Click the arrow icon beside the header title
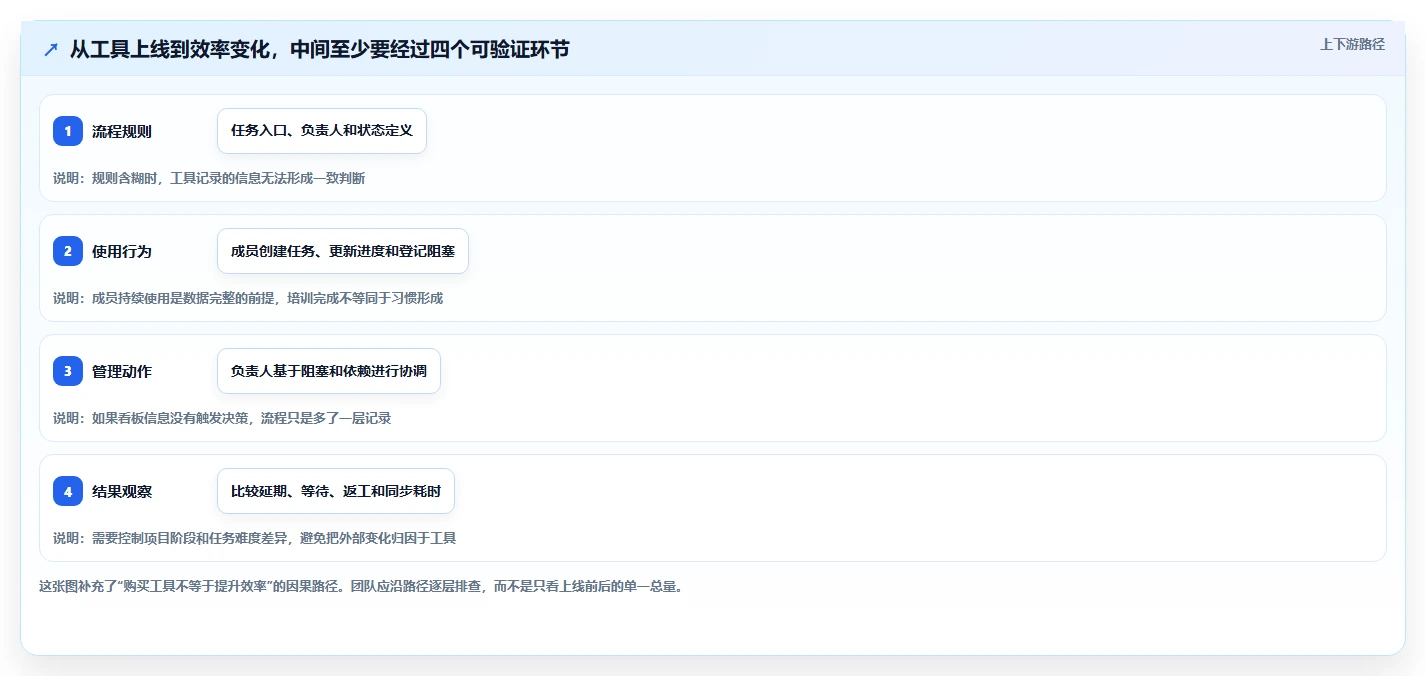Viewport: 1426px width, 676px height. point(51,49)
